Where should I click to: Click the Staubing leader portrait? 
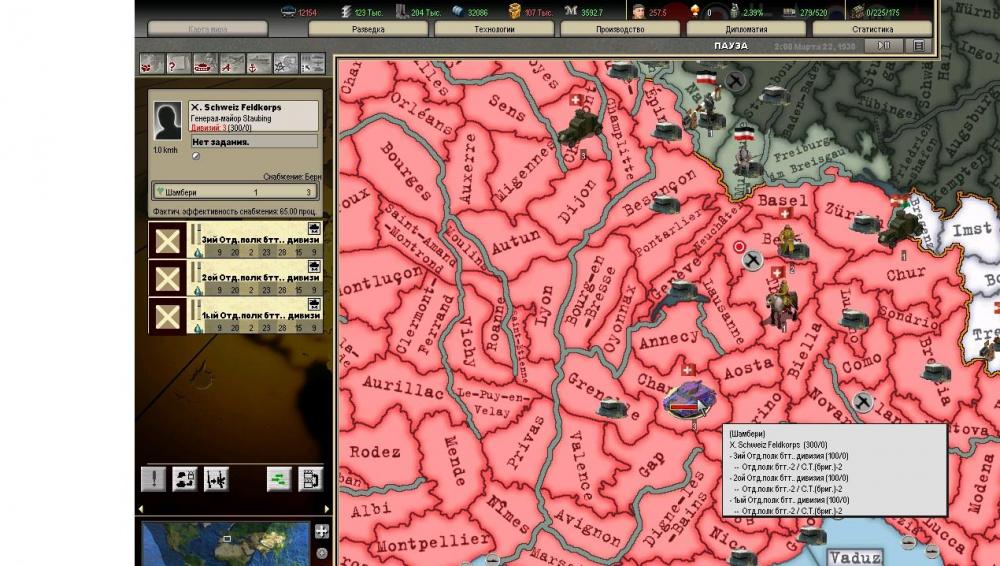pos(168,121)
